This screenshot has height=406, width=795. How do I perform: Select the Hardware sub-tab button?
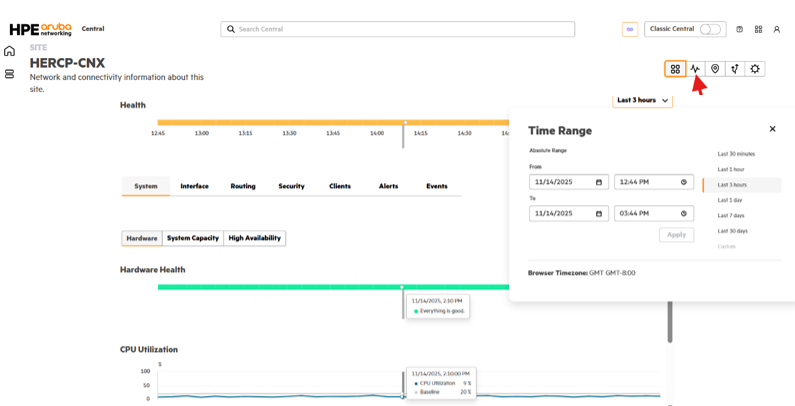[x=142, y=238]
